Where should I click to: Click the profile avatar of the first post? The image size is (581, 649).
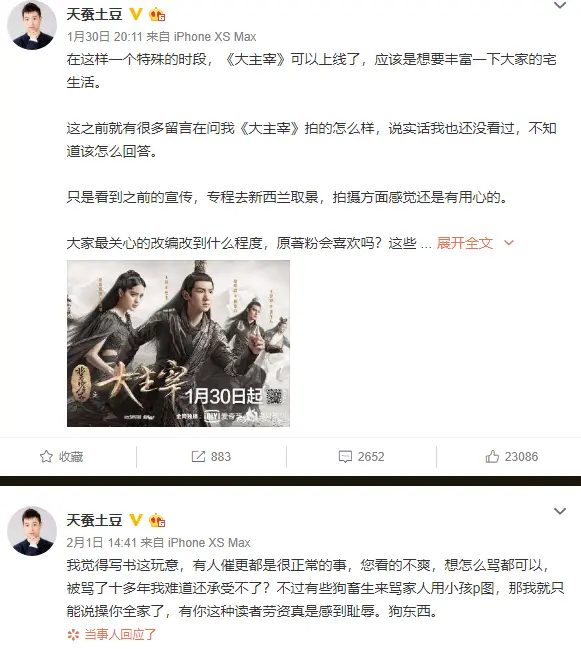pyautogui.click(x=32, y=25)
